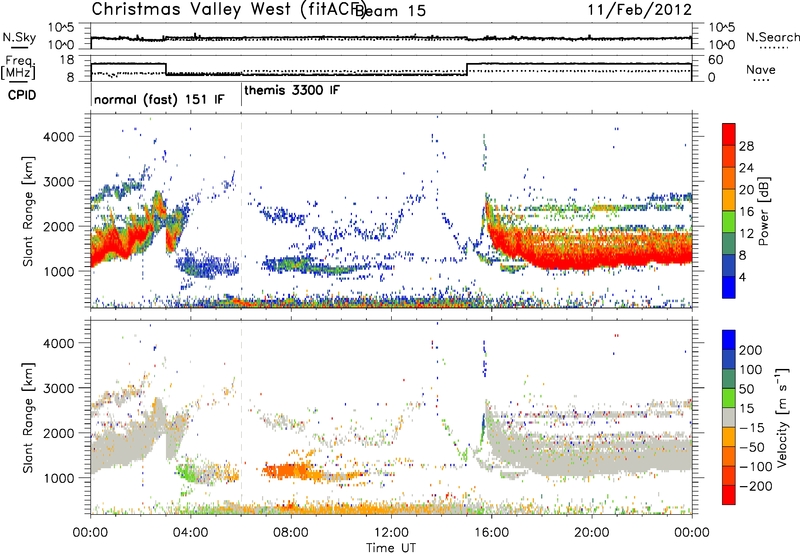Click the '18' tick of frequency panel
Viewport: 800px width, 554px height.
(67, 60)
